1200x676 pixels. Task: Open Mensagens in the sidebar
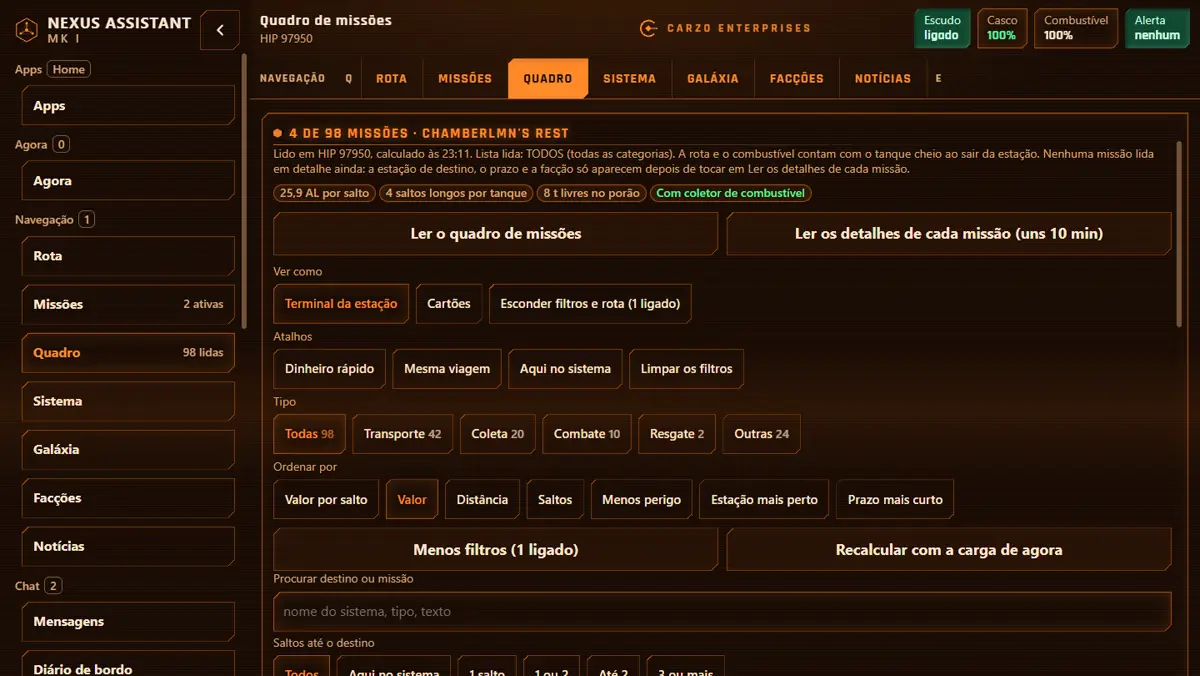(128, 621)
